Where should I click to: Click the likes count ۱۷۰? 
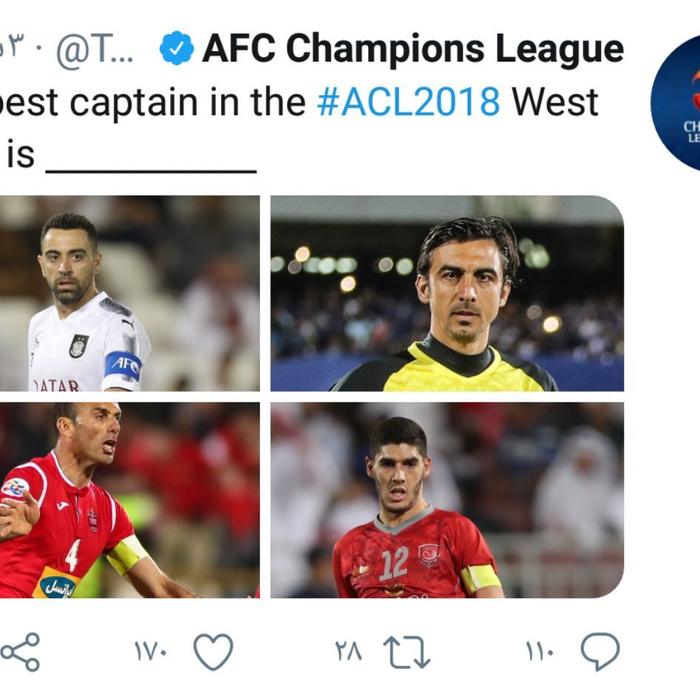[x=151, y=652]
